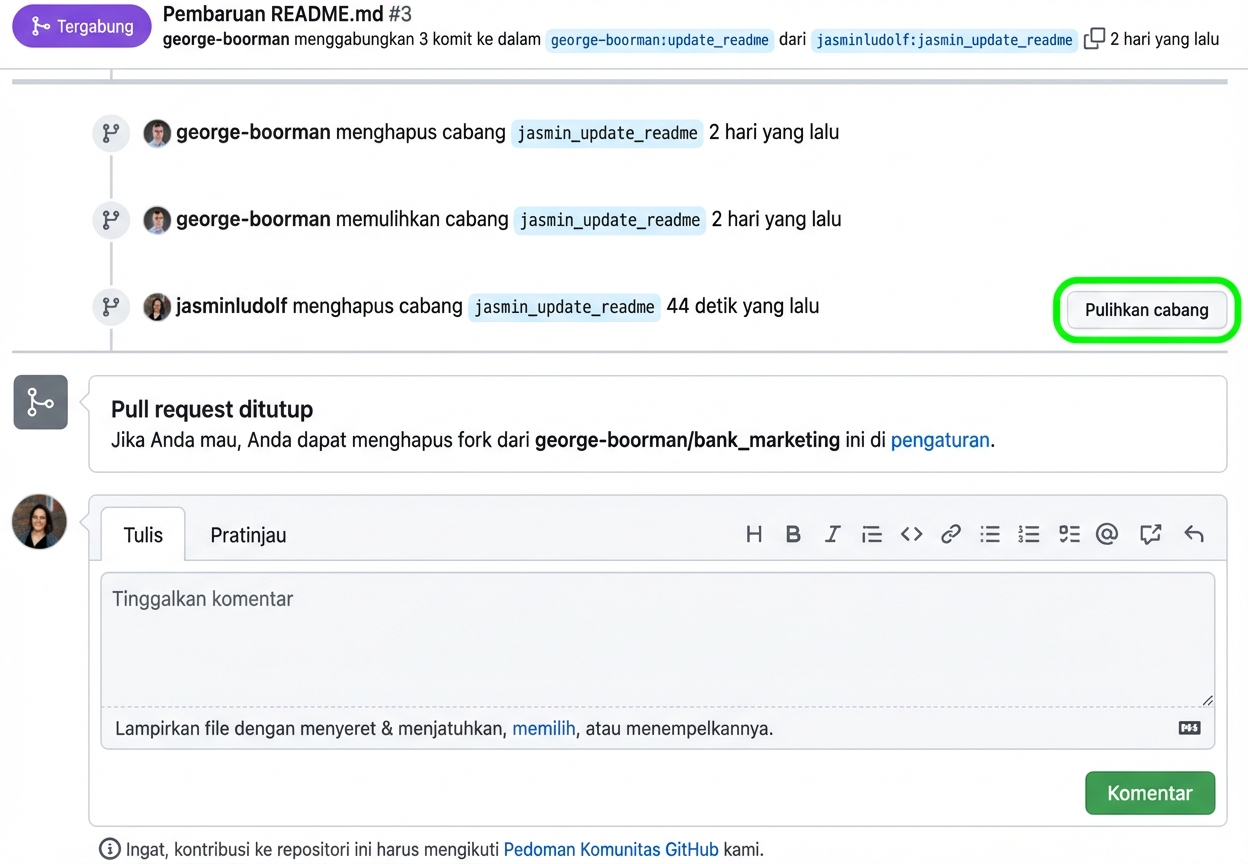Click the 'Pembaruan README.md' title

(273, 14)
